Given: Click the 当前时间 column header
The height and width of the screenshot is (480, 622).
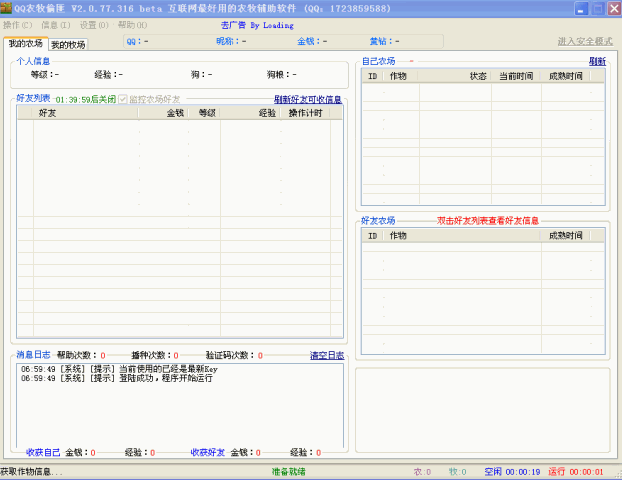Looking at the screenshot, I should click(516, 76).
